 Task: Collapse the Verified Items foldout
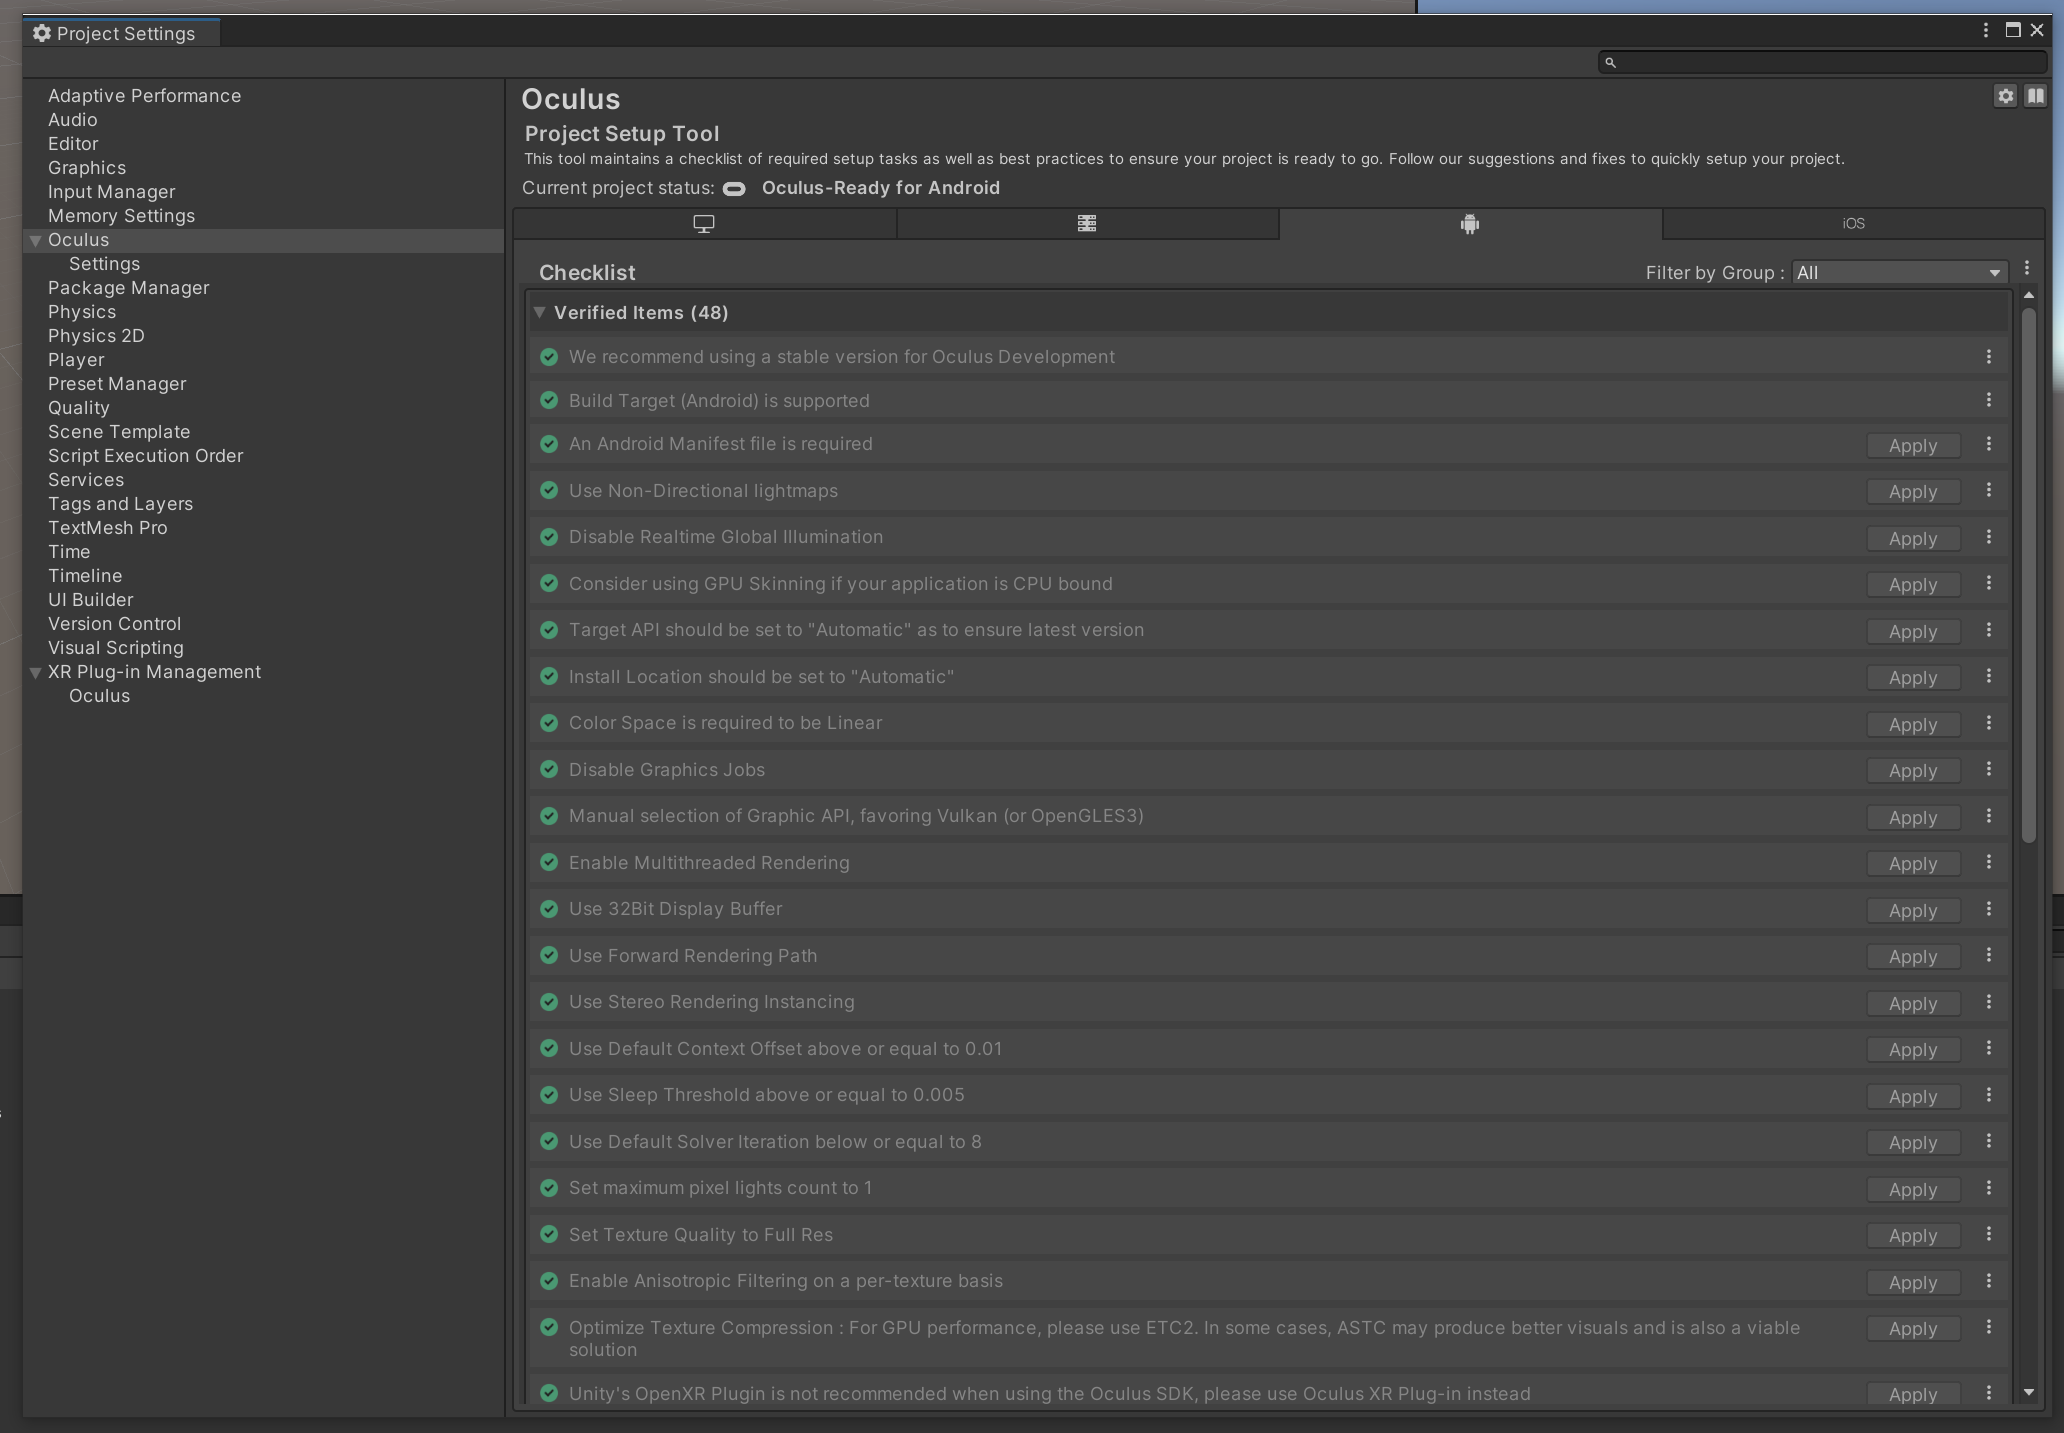[x=540, y=313]
